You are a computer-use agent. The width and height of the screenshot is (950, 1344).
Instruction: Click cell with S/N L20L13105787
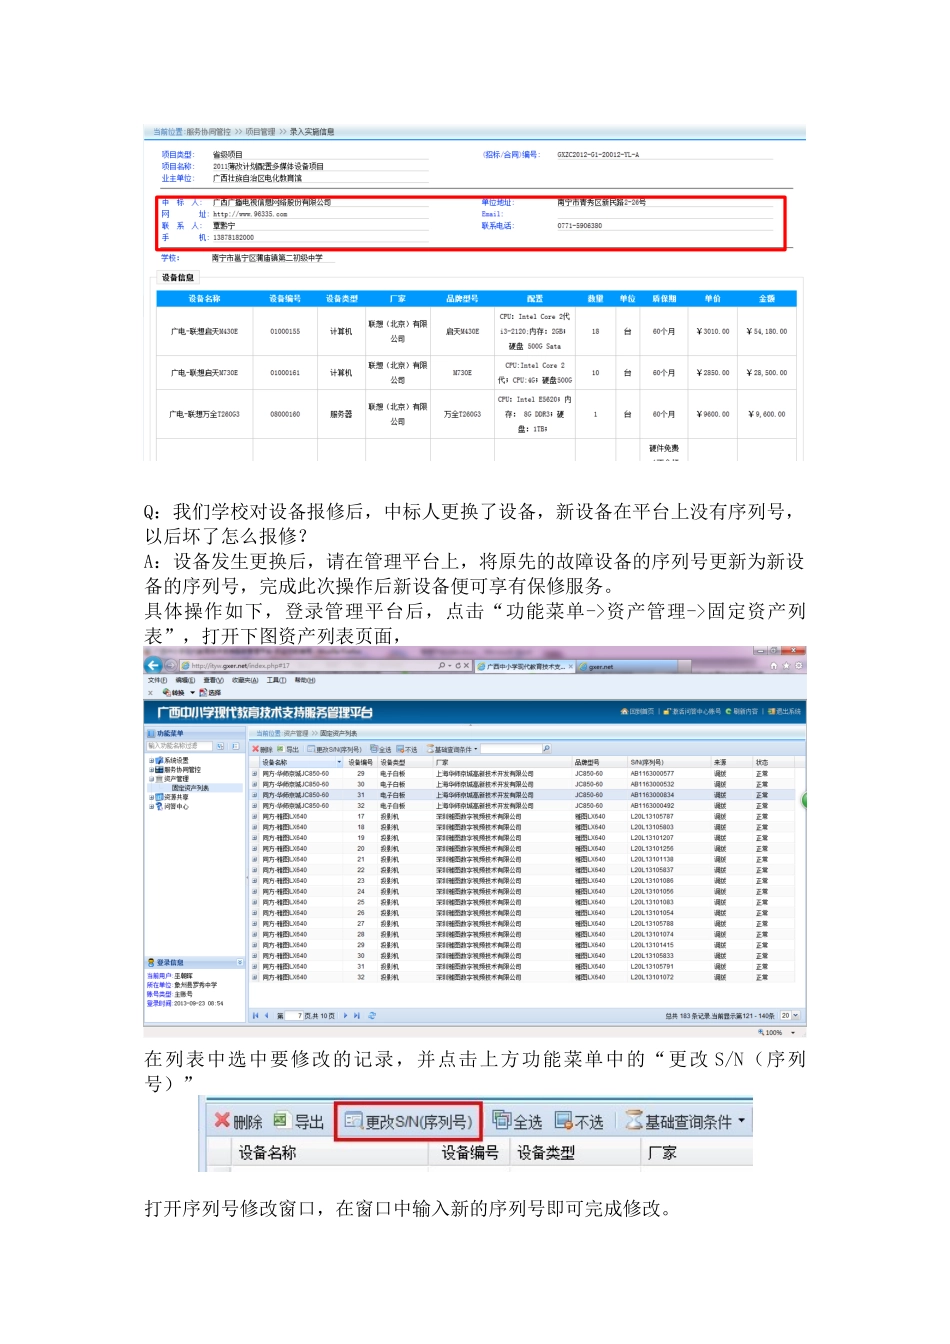click(x=652, y=816)
